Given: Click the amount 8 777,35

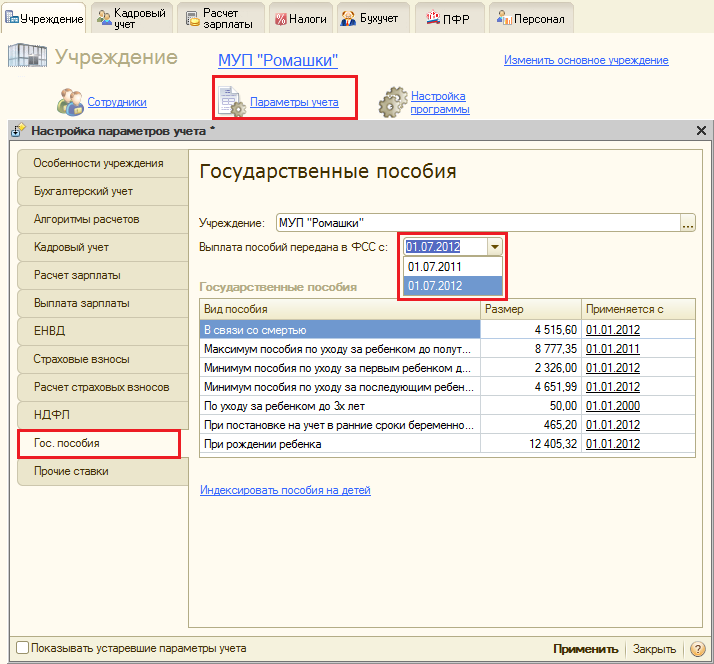Looking at the screenshot, I should click(556, 349).
